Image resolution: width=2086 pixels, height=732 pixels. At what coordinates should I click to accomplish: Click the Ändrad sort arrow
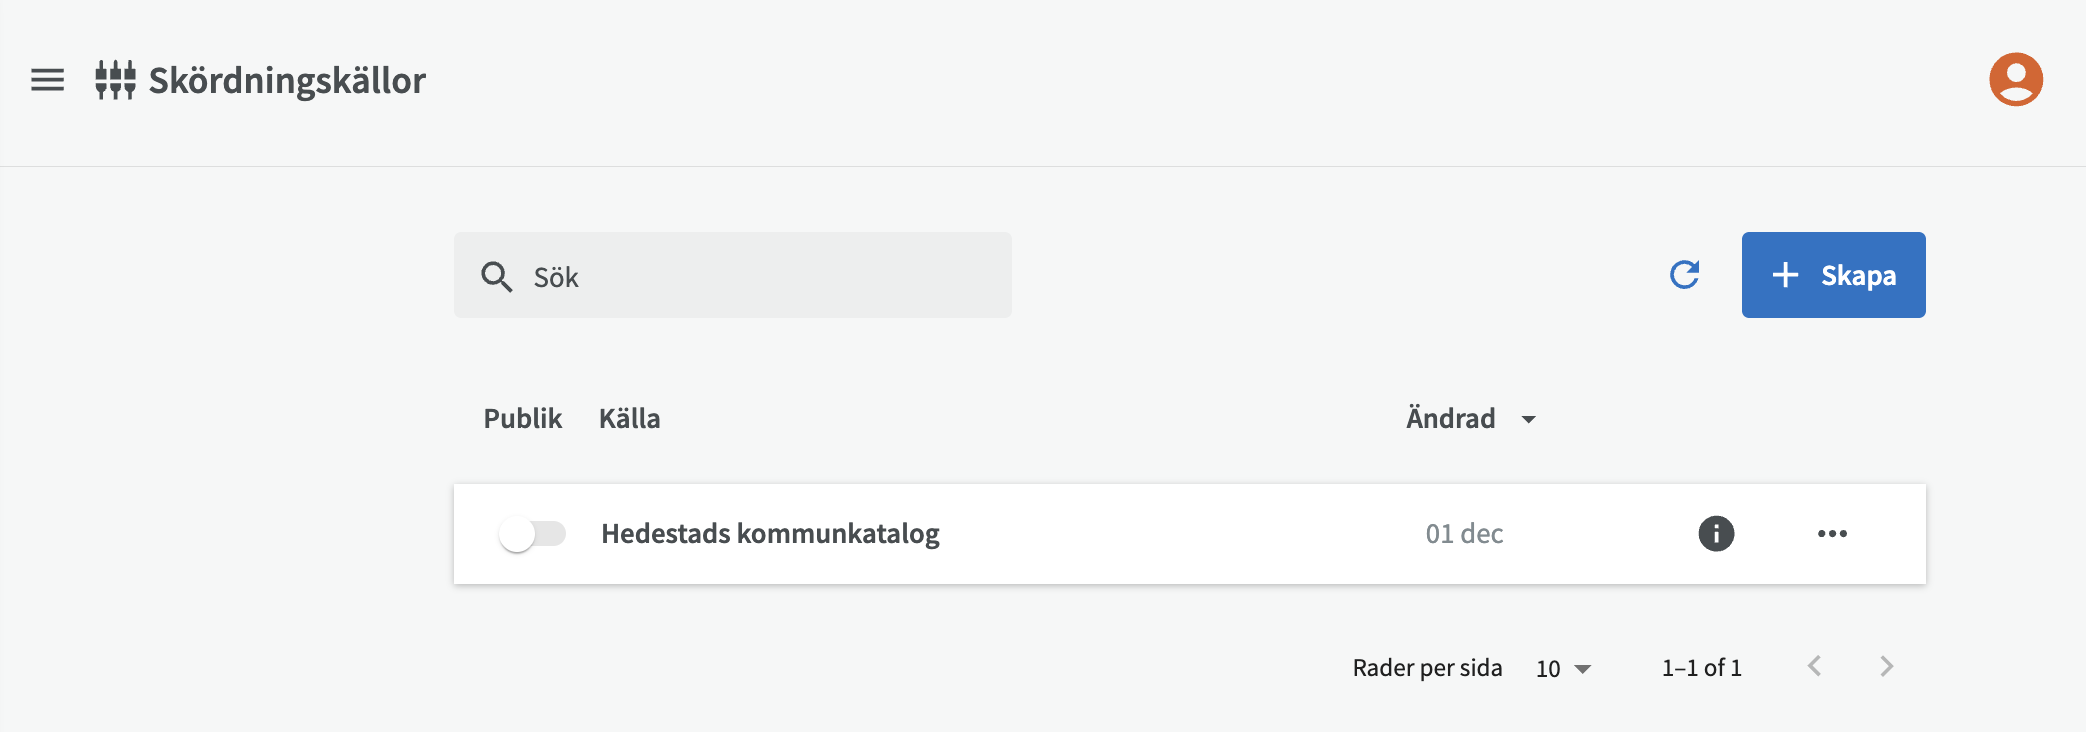tap(1528, 419)
